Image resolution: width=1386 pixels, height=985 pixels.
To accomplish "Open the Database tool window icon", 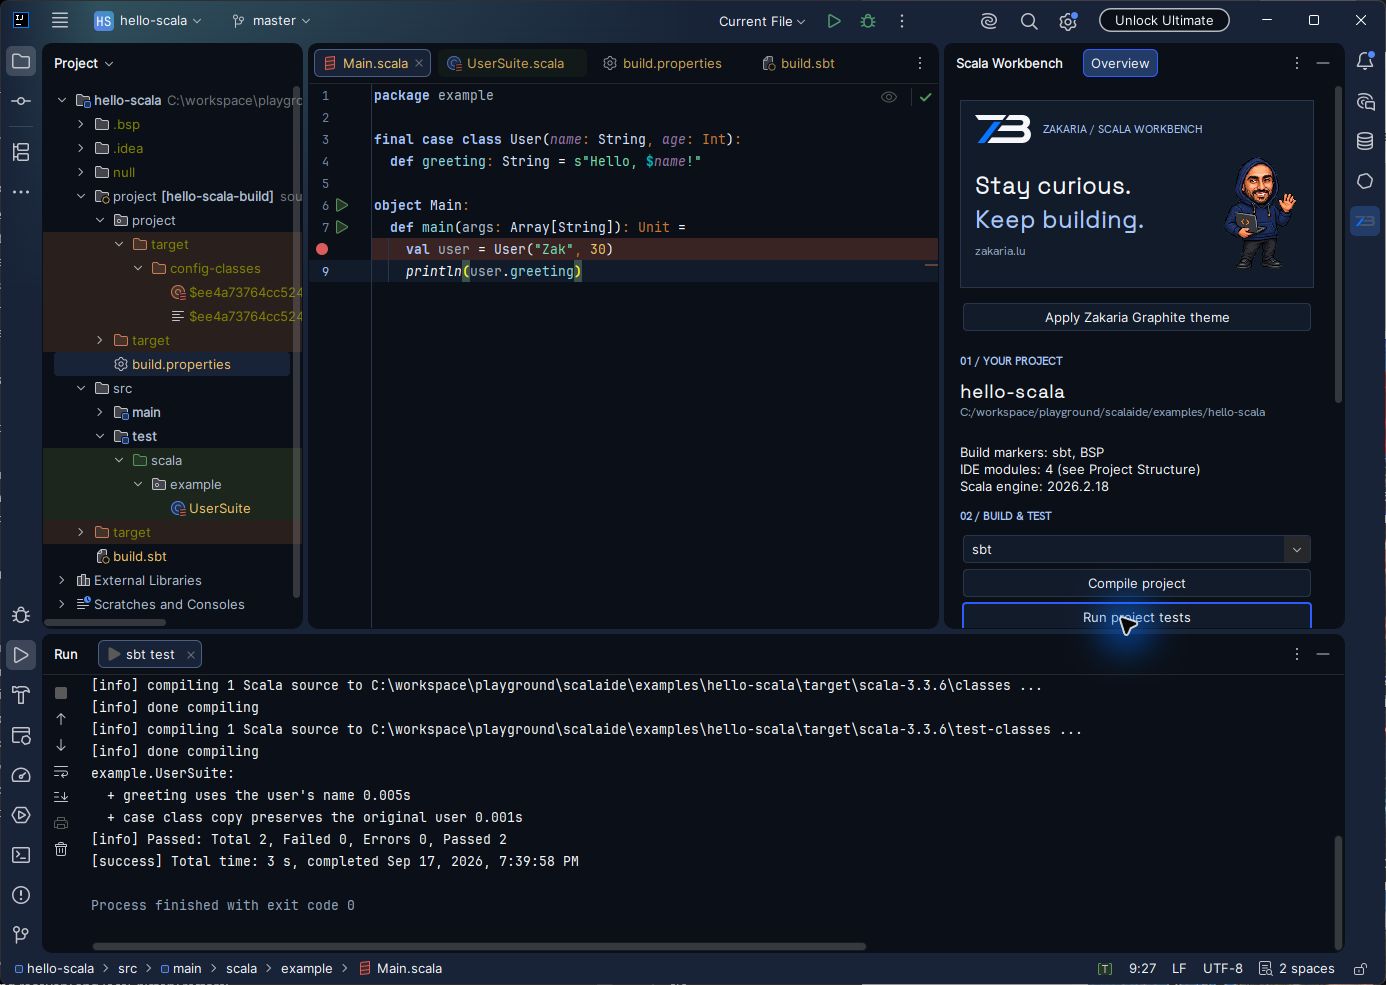I will pyautogui.click(x=1365, y=141).
